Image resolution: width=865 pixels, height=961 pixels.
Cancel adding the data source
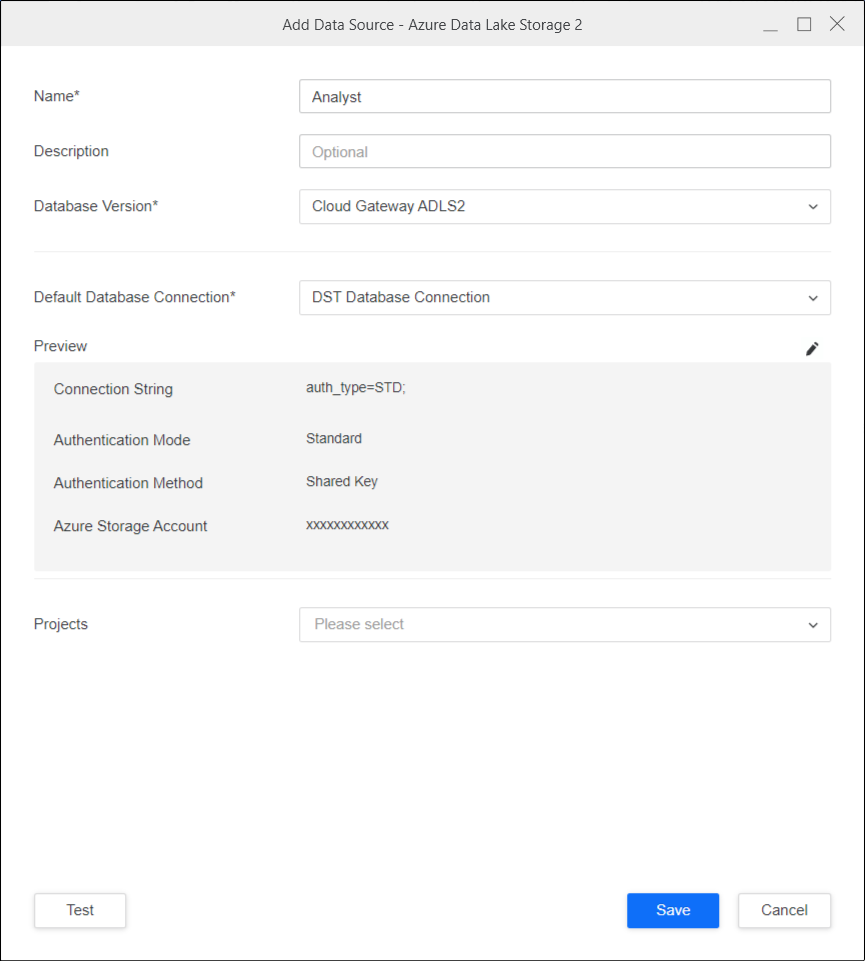tap(784, 910)
